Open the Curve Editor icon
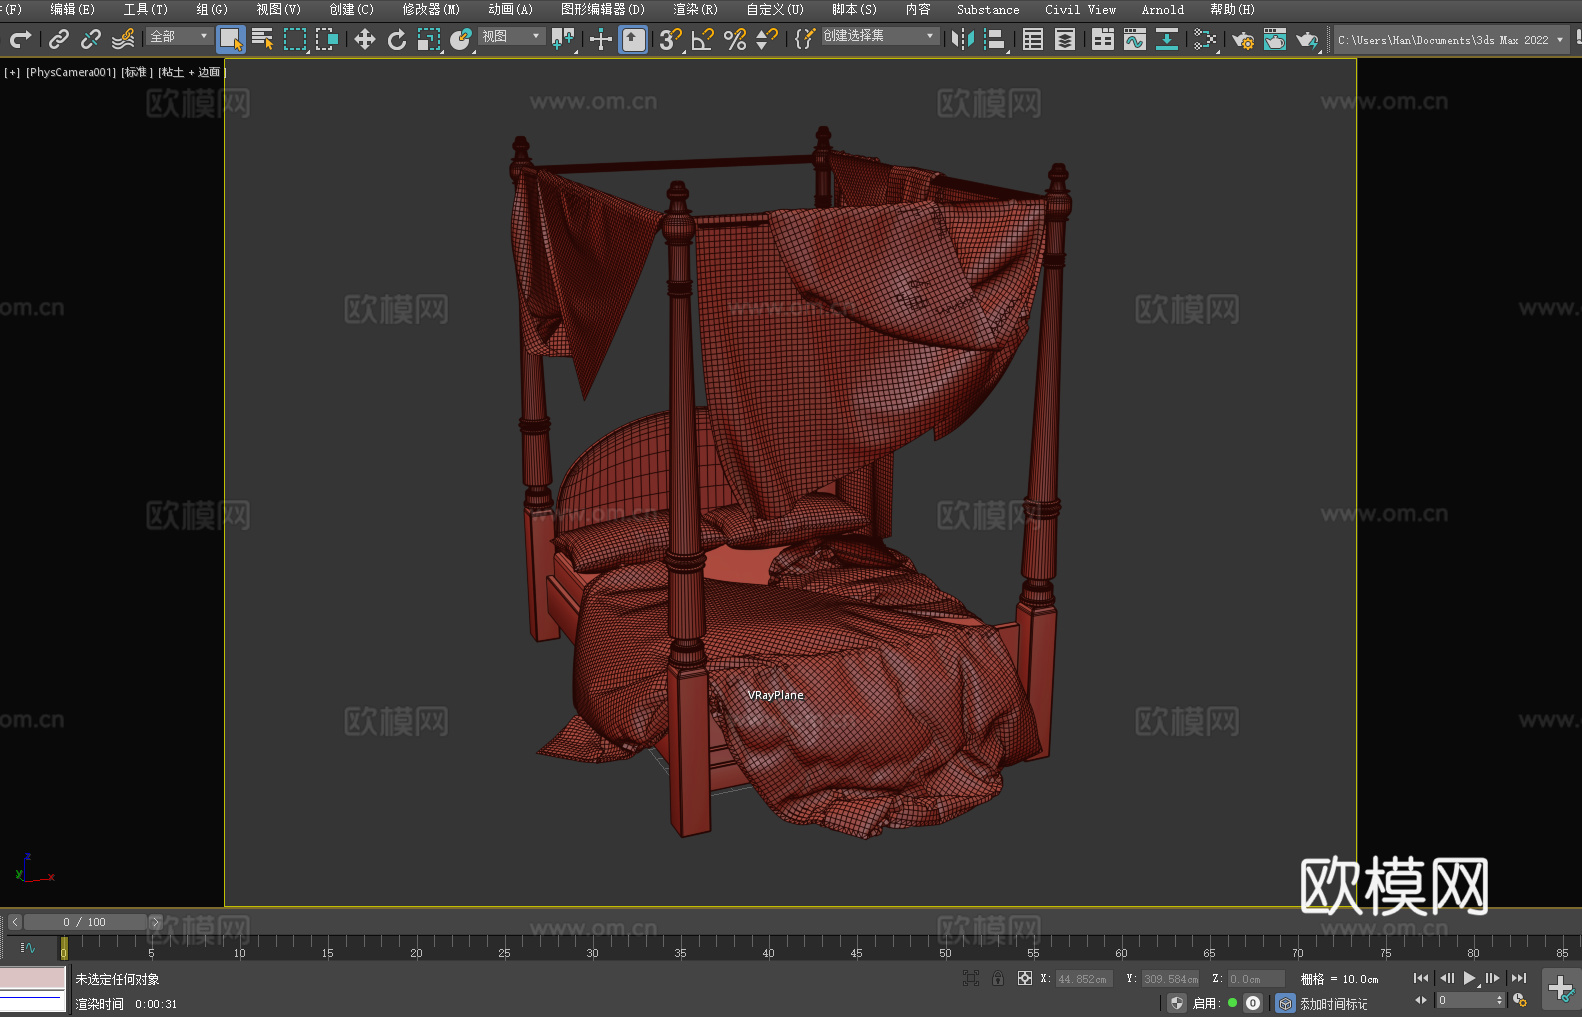This screenshot has width=1582, height=1017. pyautogui.click(x=1134, y=39)
